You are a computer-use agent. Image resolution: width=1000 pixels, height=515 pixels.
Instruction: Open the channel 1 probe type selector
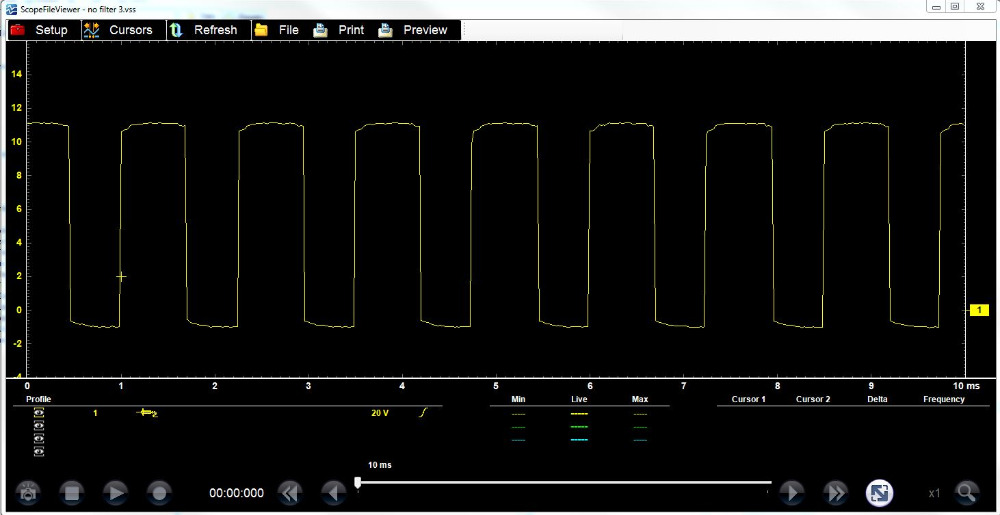(x=148, y=413)
